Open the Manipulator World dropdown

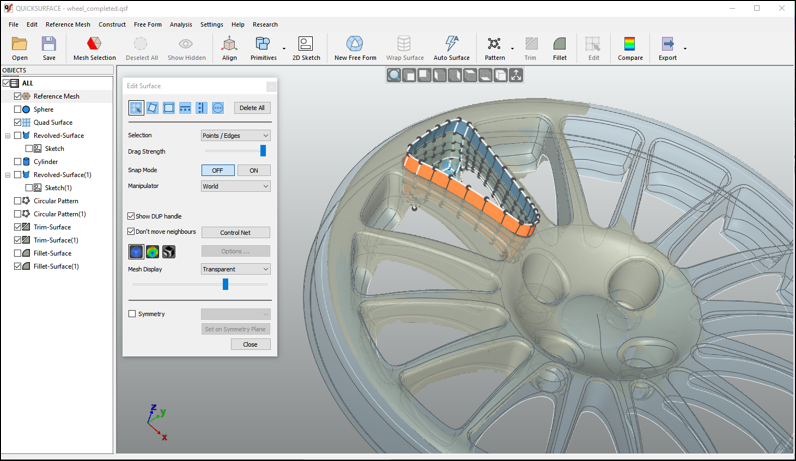pyautogui.click(x=235, y=186)
